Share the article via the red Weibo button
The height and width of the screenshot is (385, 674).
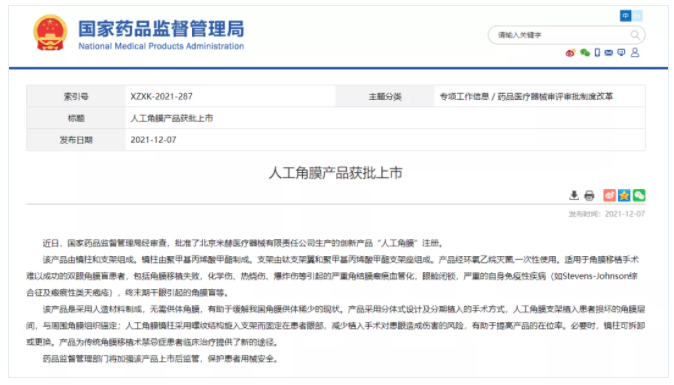[x=610, y=196]
